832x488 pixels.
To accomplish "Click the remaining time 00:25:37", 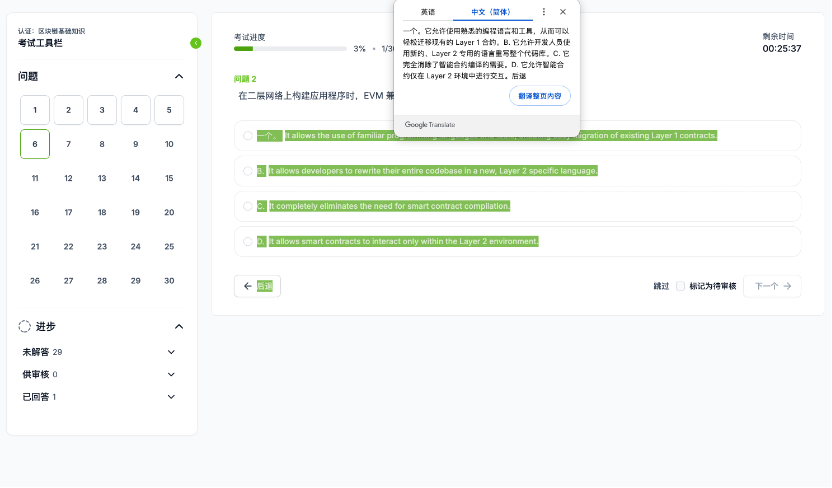I will tap(782, 49).
